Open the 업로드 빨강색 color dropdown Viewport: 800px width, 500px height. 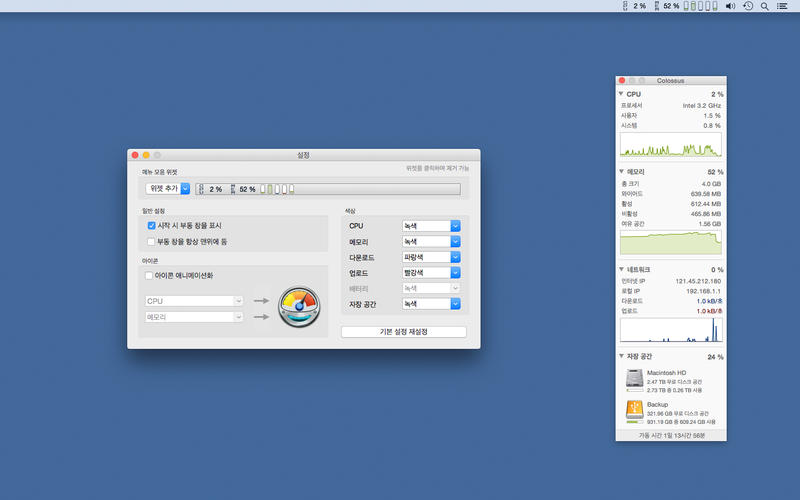(431, 272)
